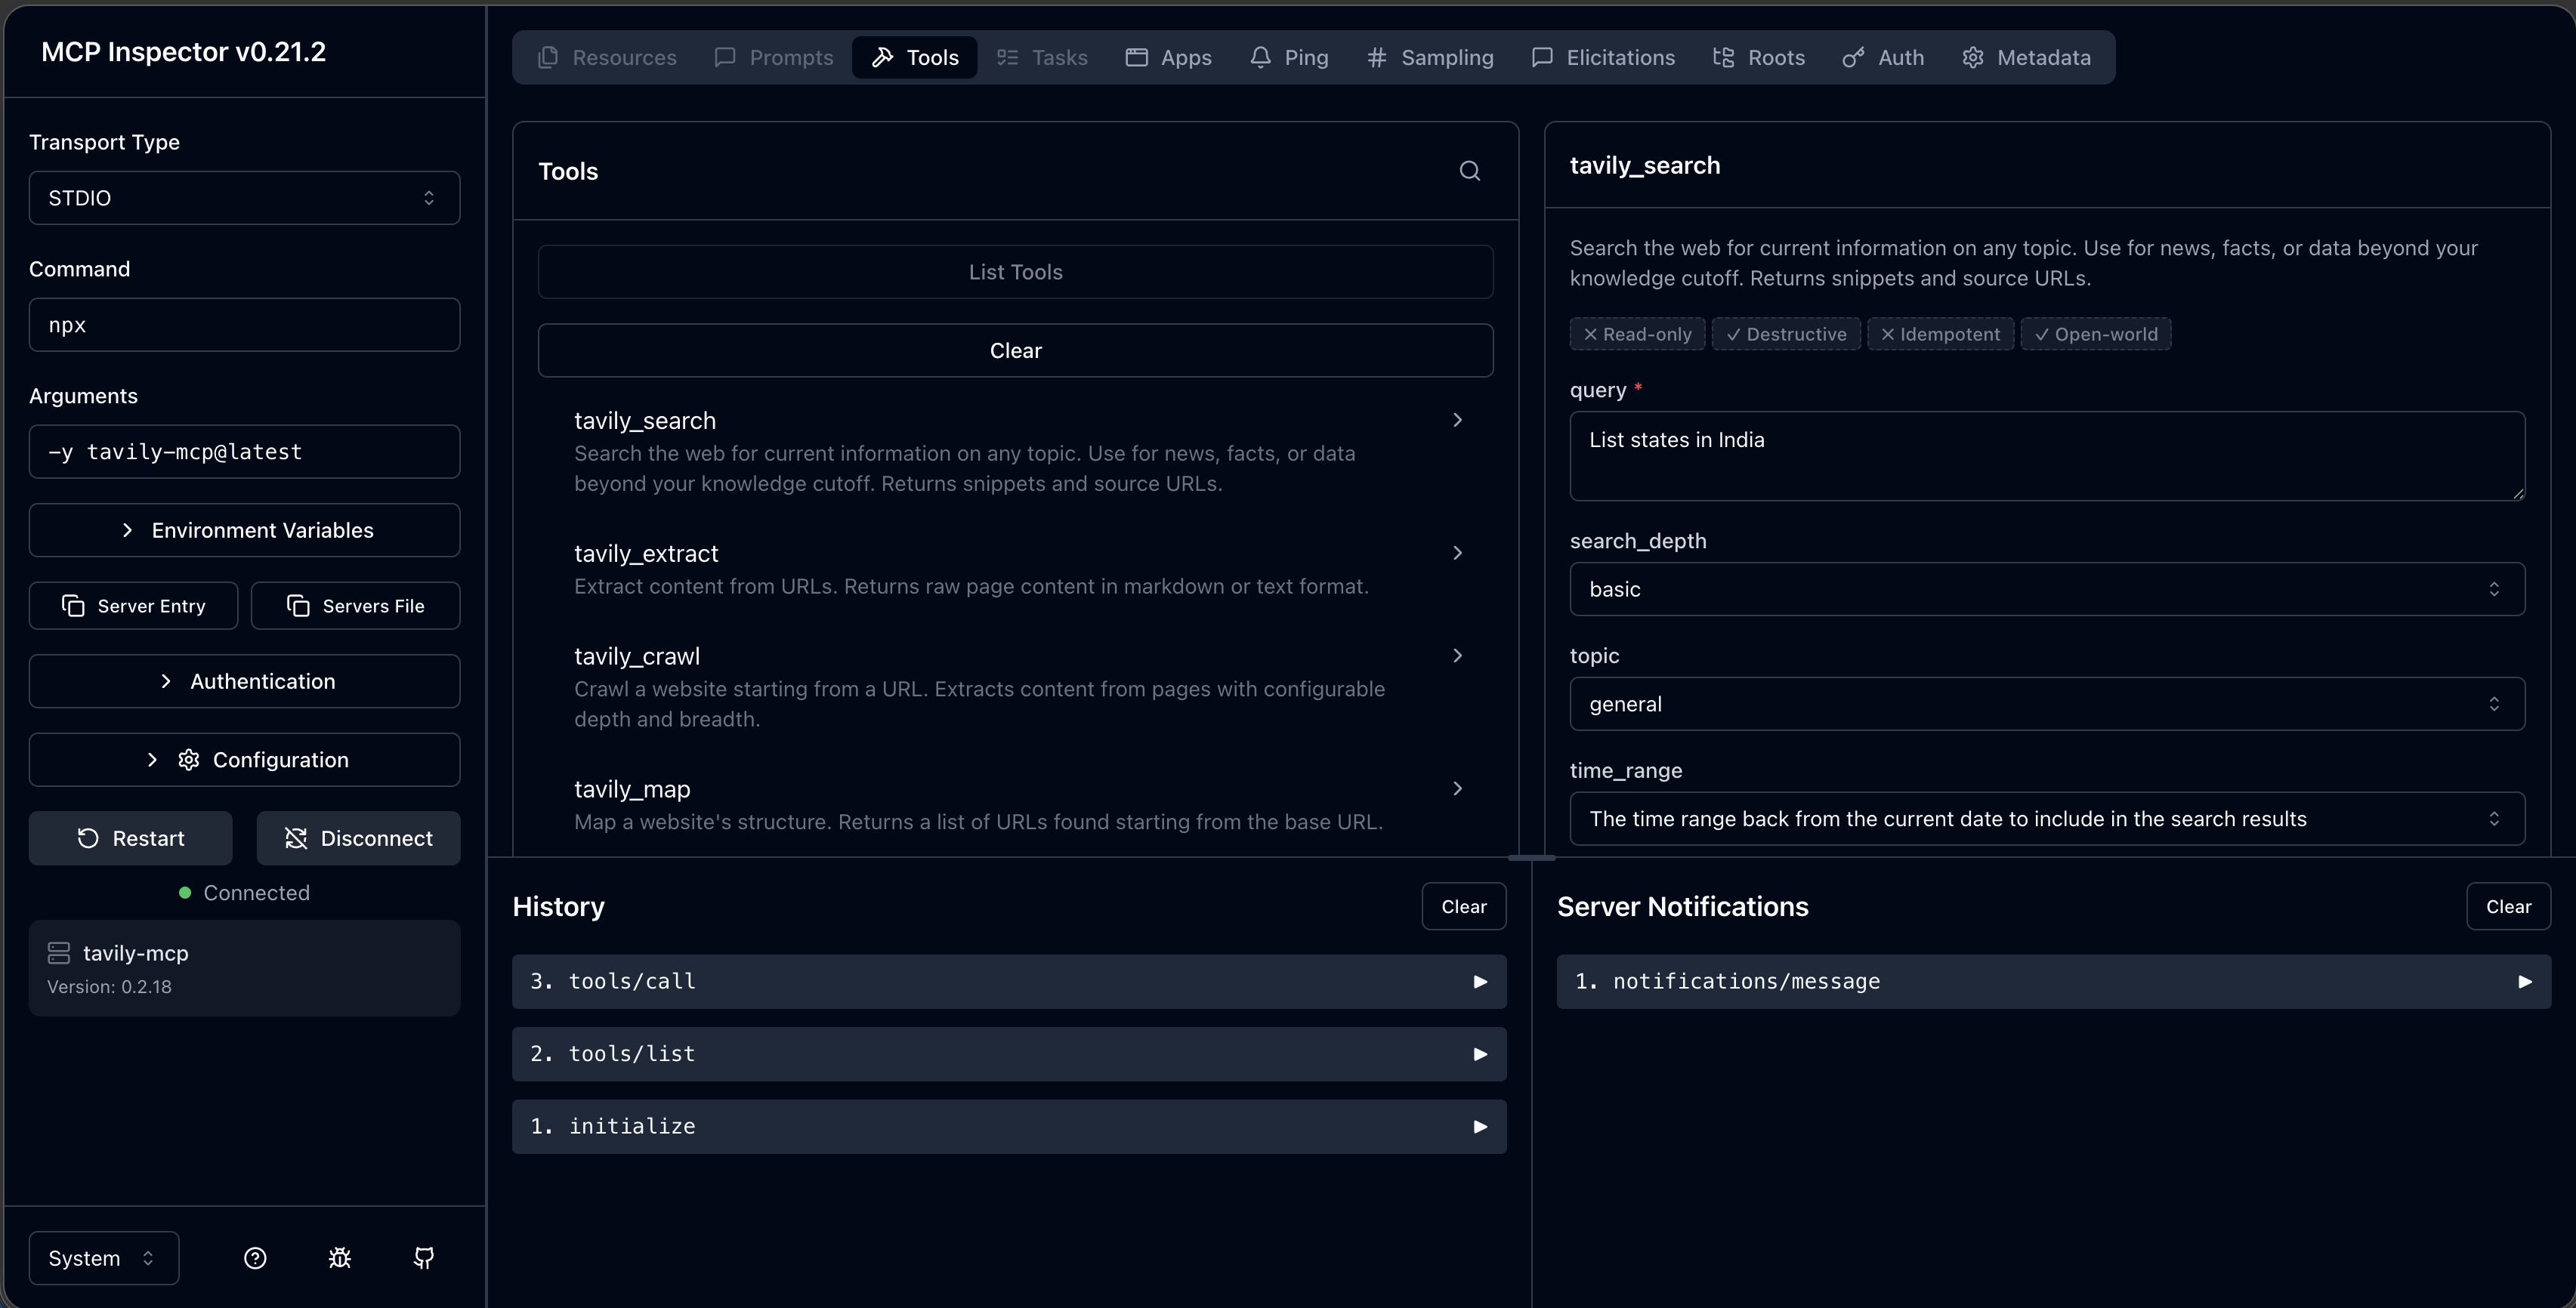
Task: Clear the History list
Action: point(1464,906)
